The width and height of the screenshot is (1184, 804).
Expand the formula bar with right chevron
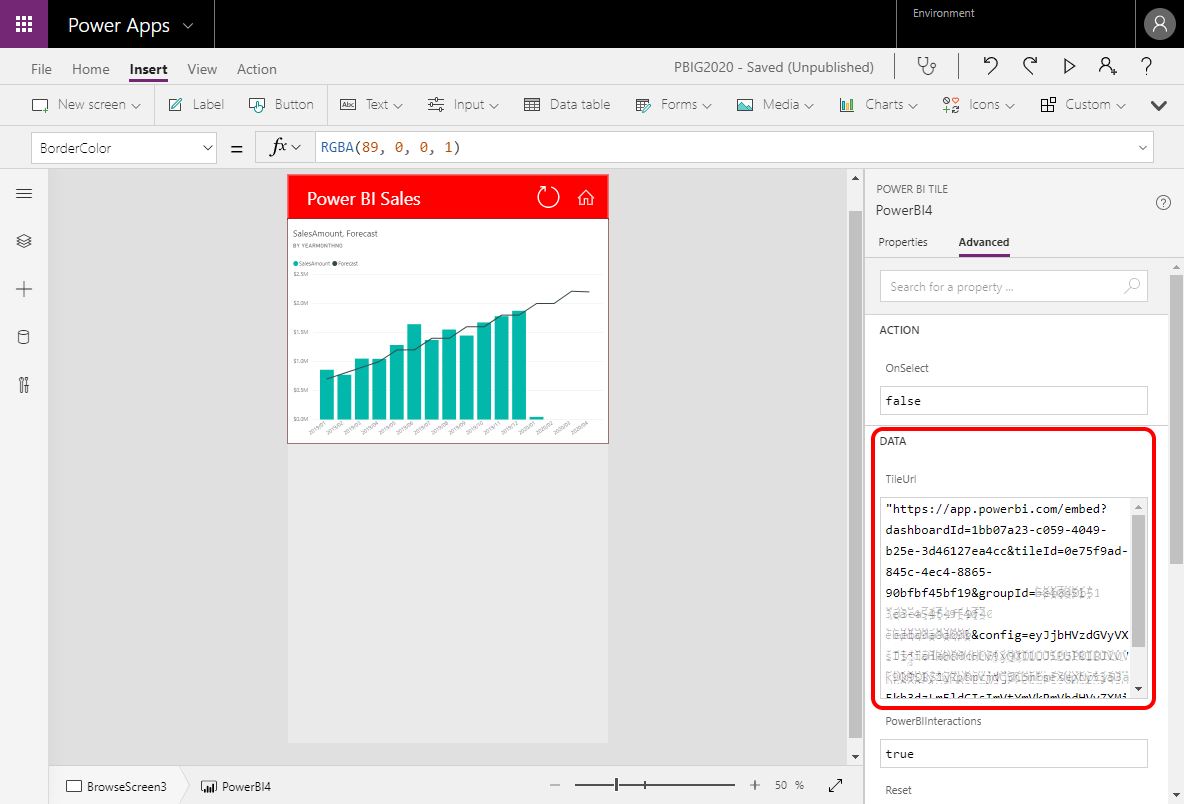point(1142,147)
